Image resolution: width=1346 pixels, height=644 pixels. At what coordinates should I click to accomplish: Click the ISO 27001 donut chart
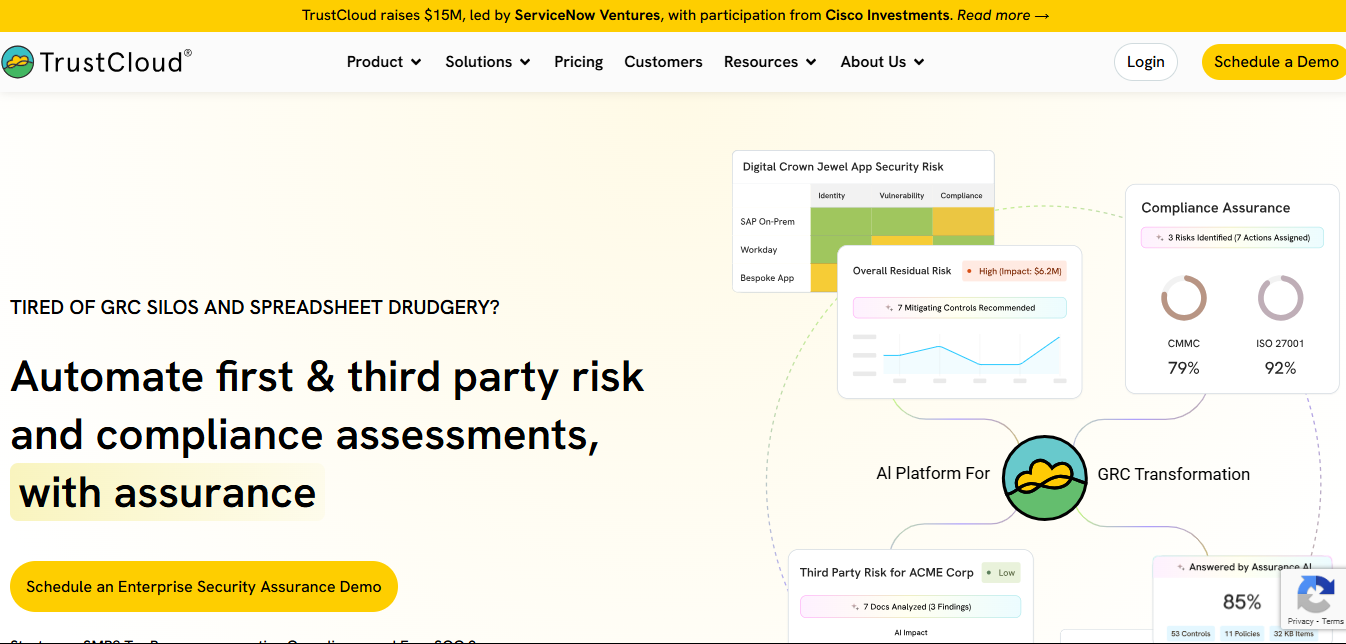coord(1280,299)
